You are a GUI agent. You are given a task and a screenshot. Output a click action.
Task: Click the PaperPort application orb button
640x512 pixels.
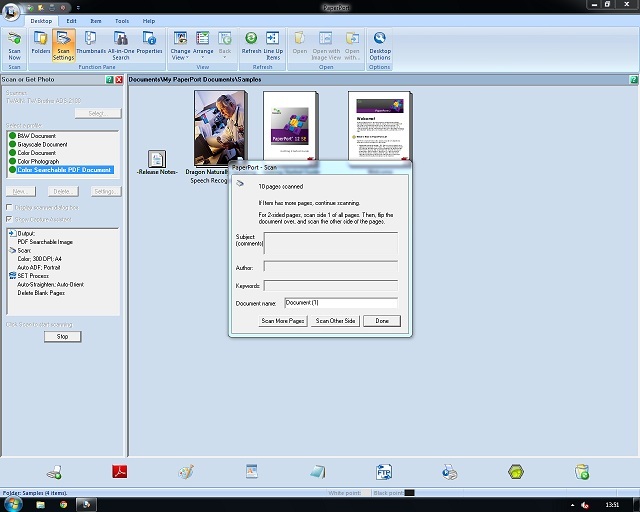[x=10, y=11]
